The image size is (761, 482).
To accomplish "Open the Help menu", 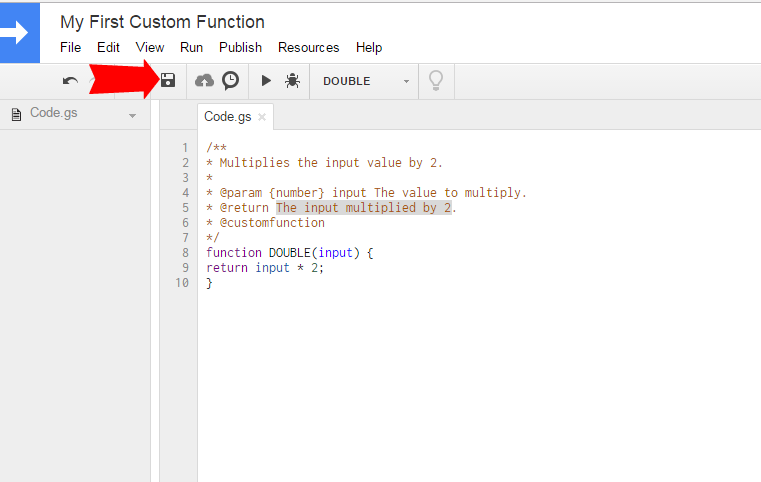I will (369, 47).
